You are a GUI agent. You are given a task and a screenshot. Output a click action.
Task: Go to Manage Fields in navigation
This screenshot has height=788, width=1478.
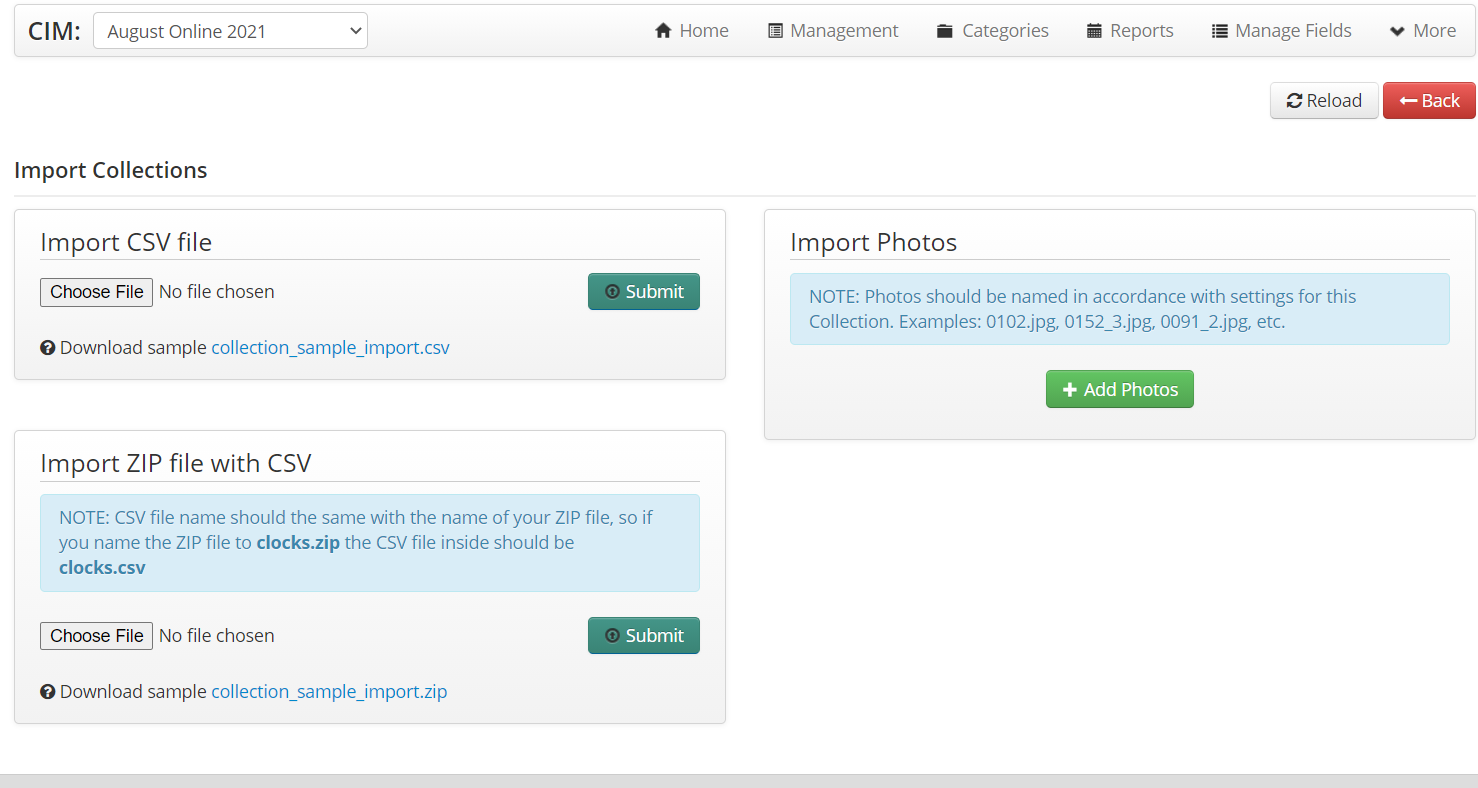(x=1282, y=31)
